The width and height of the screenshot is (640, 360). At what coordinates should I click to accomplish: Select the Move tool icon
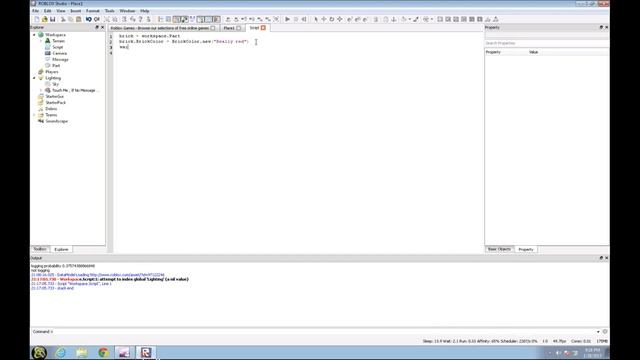point(324,19)
